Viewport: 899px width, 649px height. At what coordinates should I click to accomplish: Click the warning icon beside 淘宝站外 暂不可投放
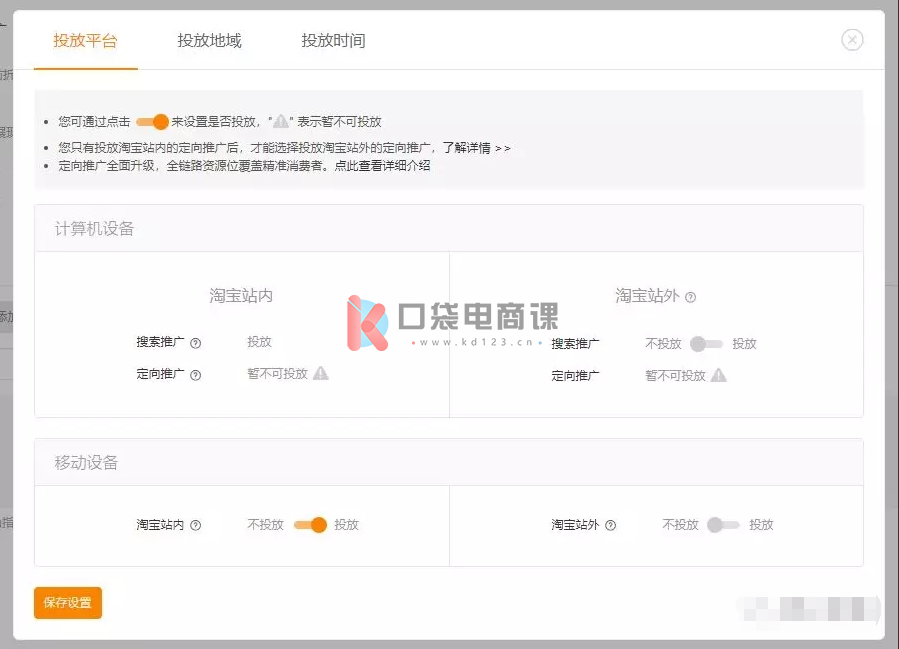coord(718,376)
